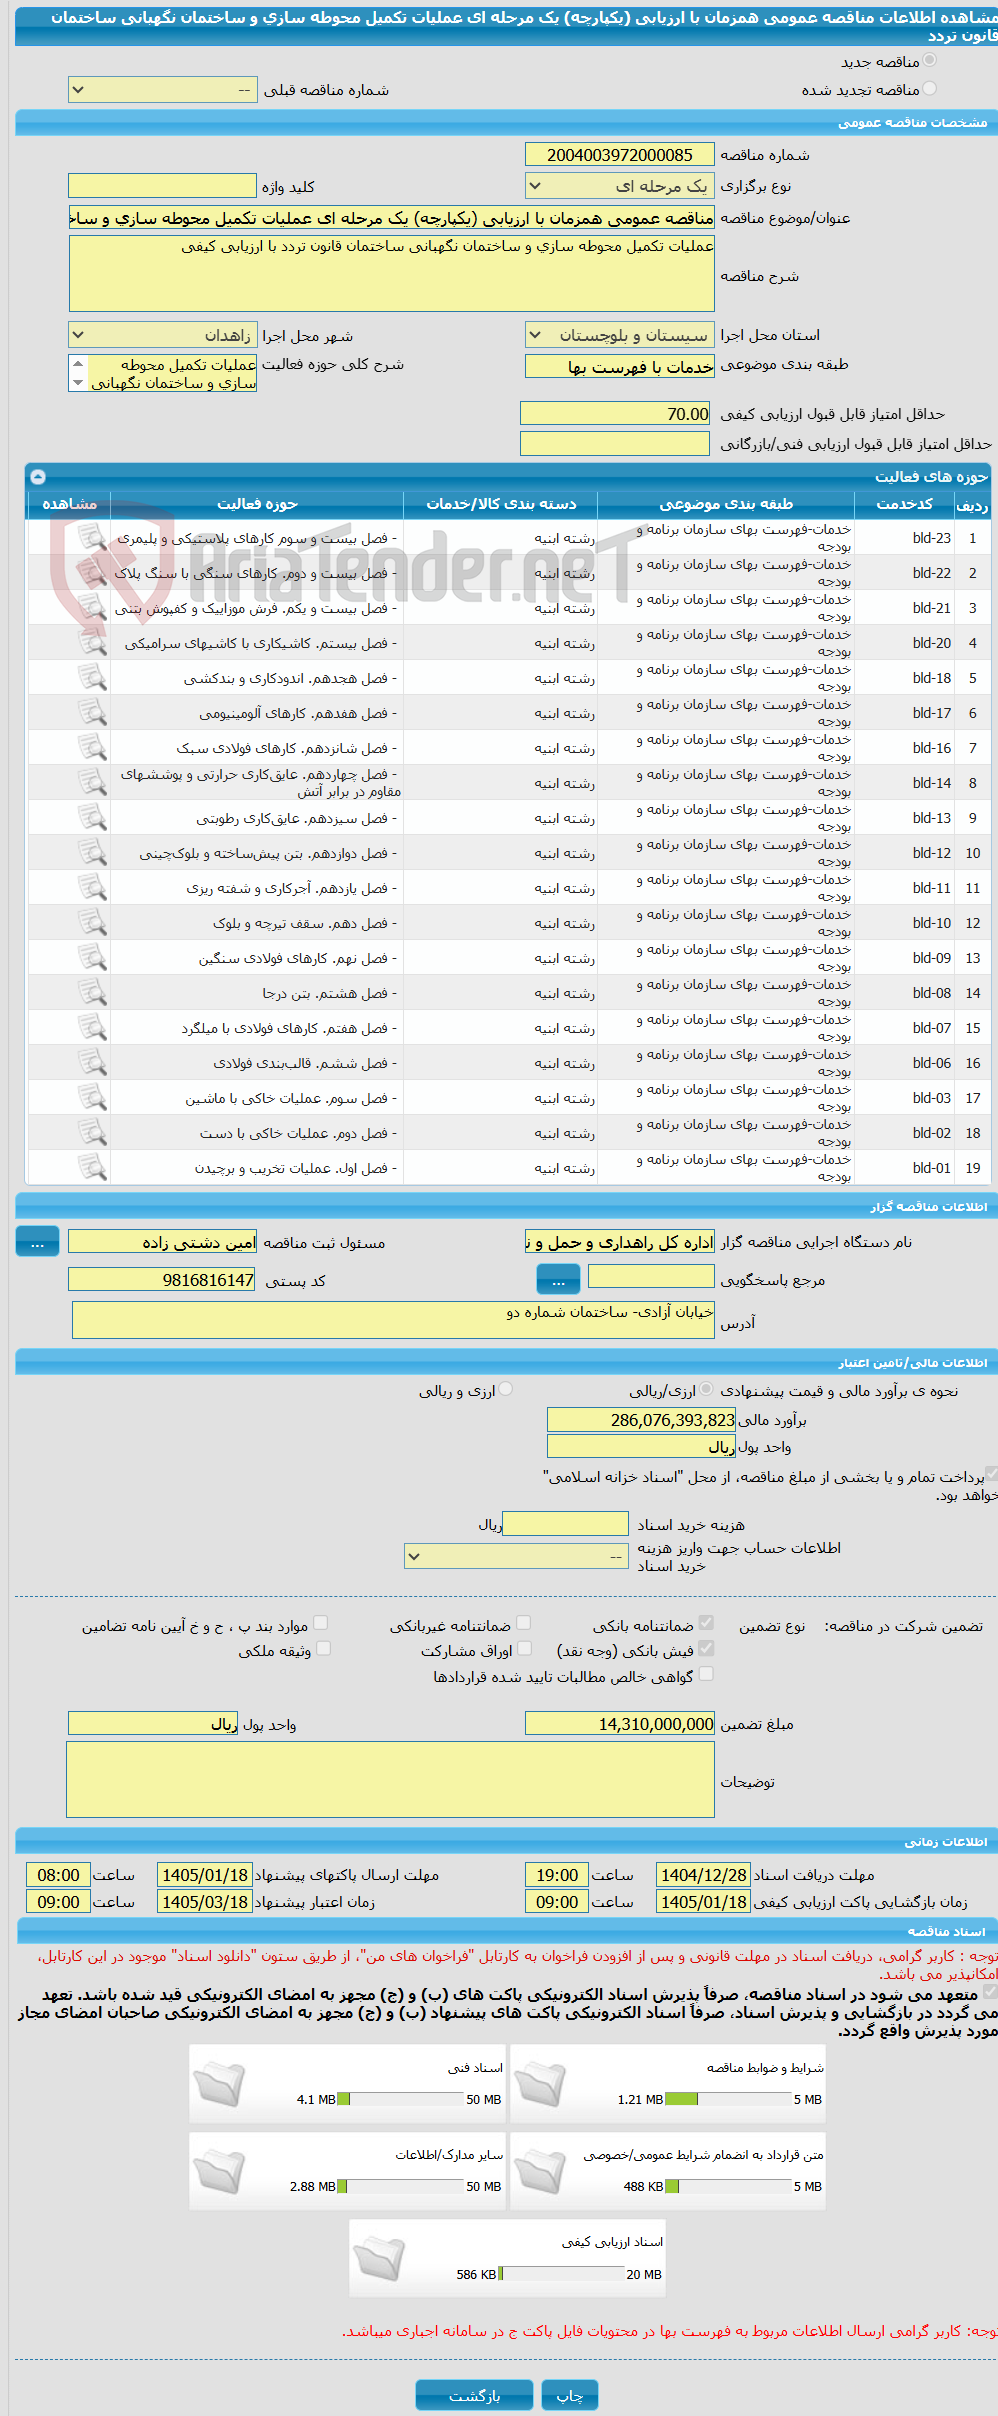
Task: Open the شرایط و ضوابط مناقصه folder
Action: coord(540,2084)
